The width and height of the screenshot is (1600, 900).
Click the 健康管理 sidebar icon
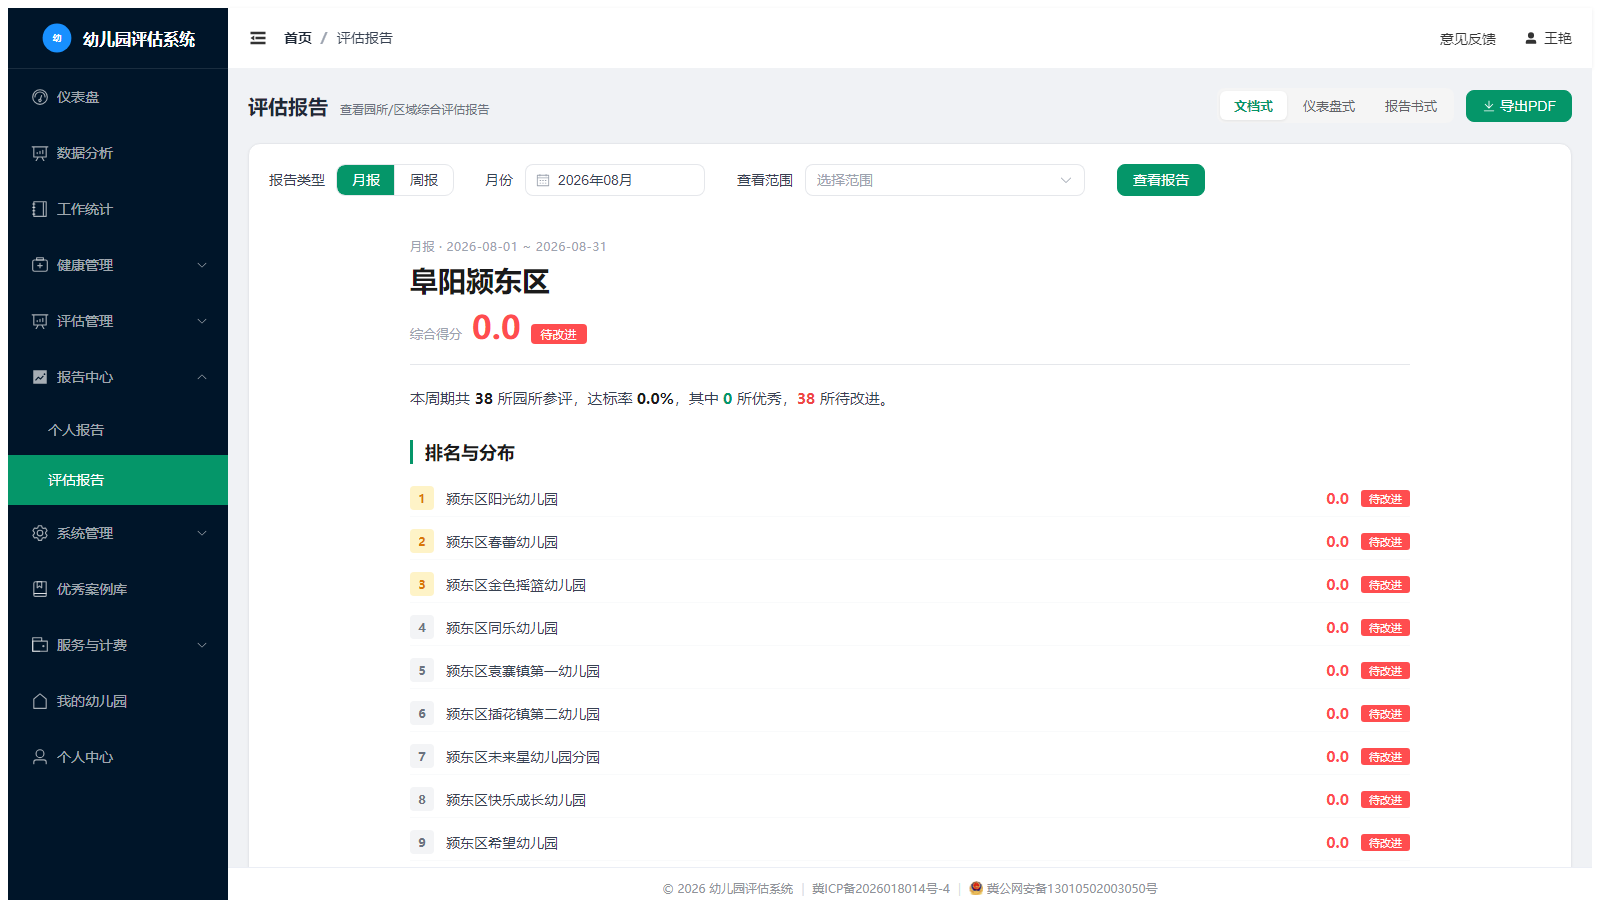click(40, 265)
